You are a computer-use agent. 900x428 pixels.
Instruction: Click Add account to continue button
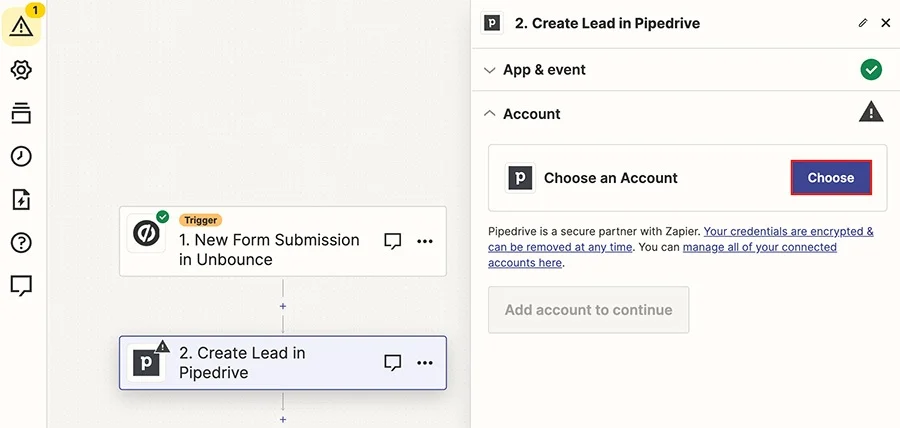pos(588,310)
